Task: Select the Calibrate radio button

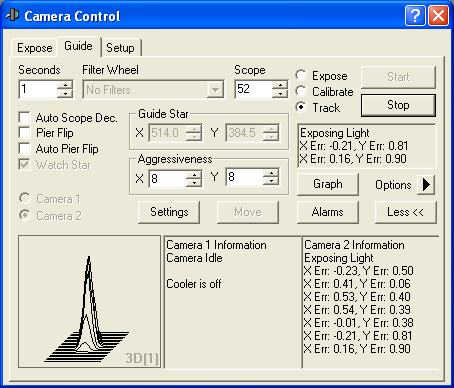Action: point(301,91)
